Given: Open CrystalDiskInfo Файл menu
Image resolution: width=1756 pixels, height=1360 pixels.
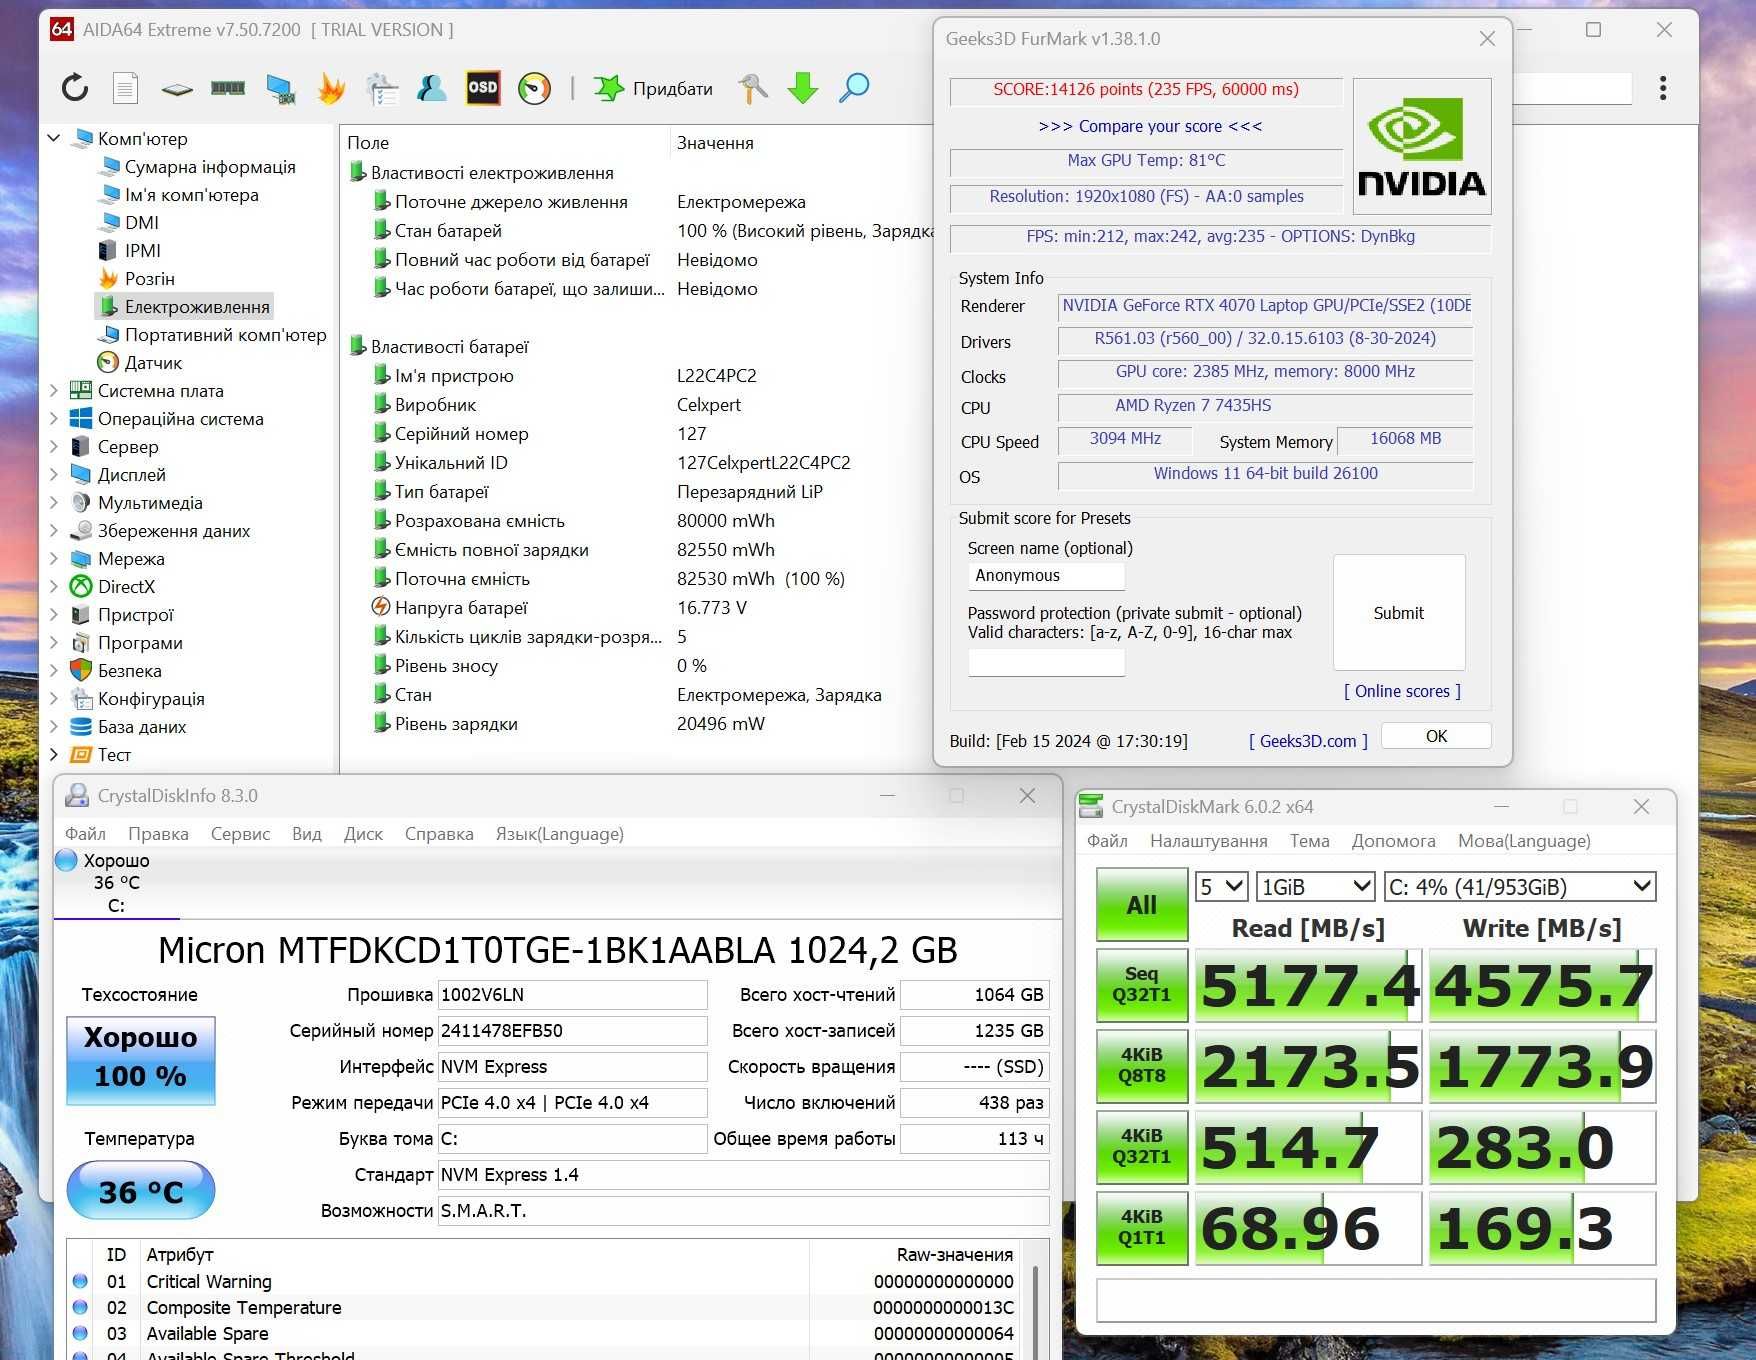Looking at the screenshot, I should click(86, 834).
